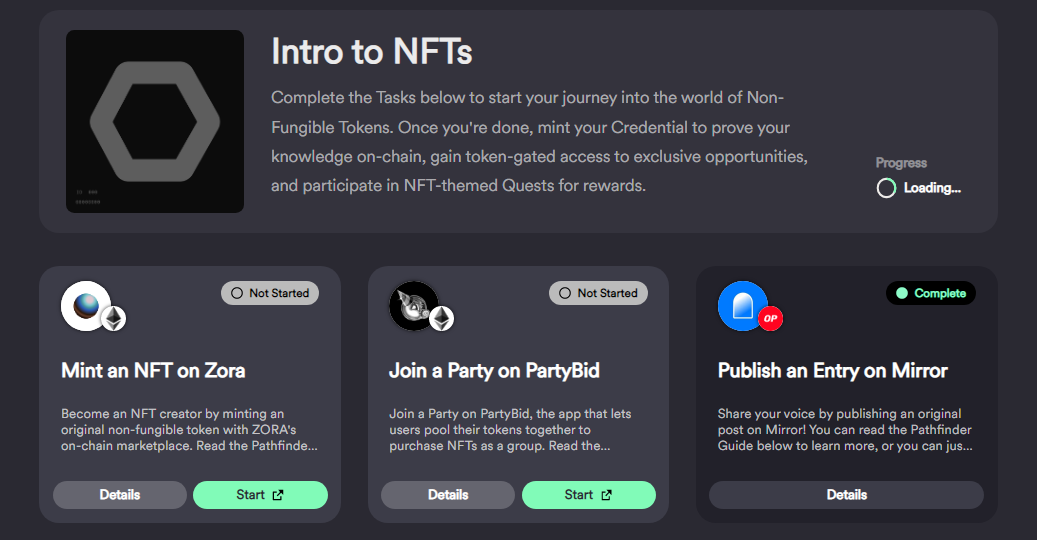
Task: Click the external-link icon on PartyBid Start
Action: tap(606, 495)
